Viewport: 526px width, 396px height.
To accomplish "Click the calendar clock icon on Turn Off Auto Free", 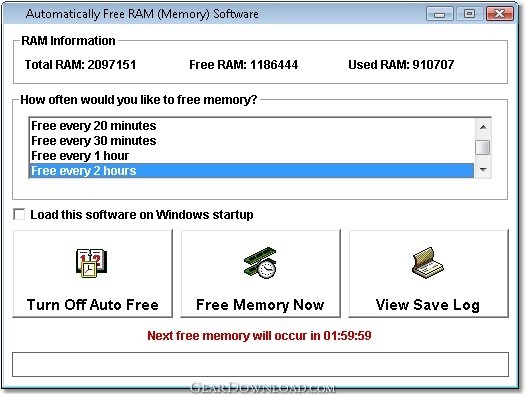I will 91,263.
